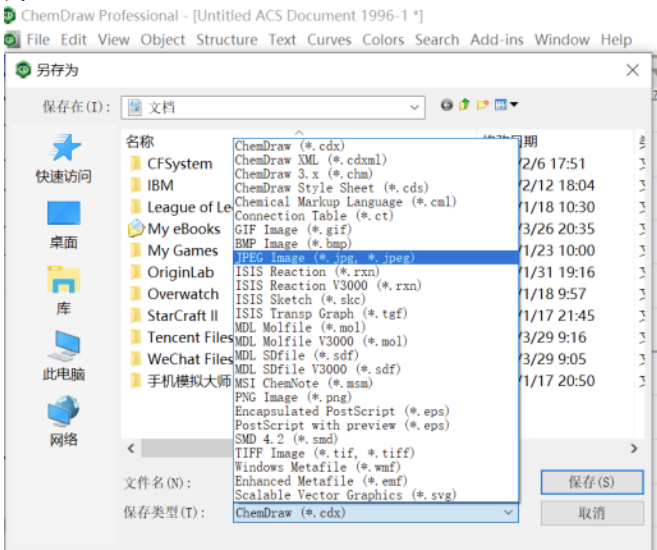Select Desktop (桌面) in places sidebar
657x550 pixels.
pyautogui.click(x=64, y=225)
